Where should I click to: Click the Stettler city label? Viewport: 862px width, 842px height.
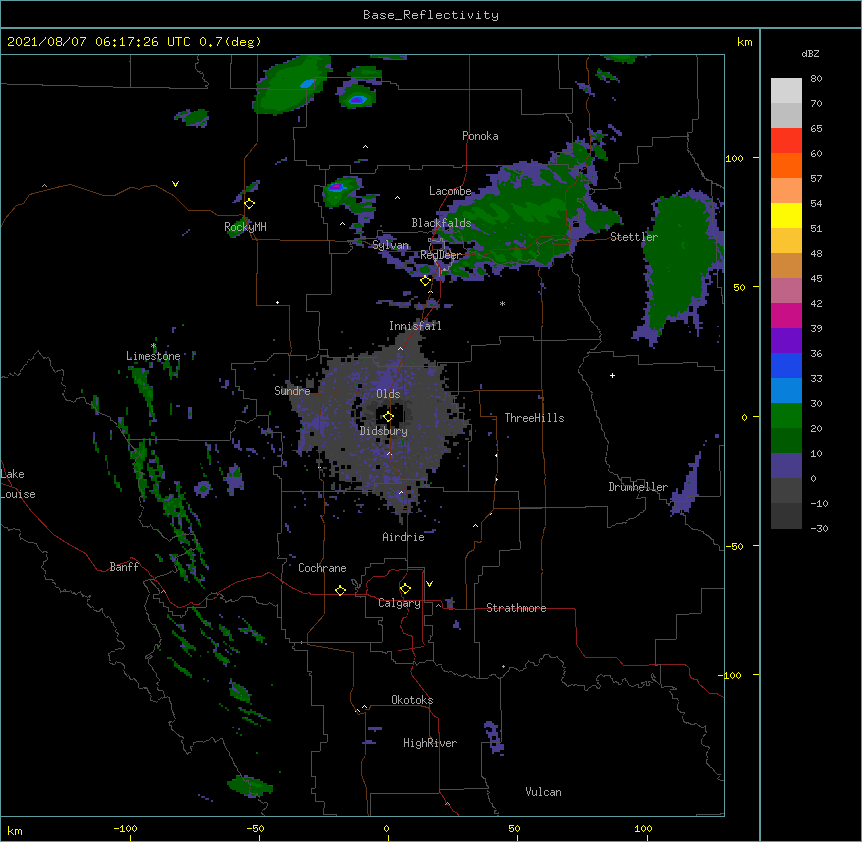coord(634,237)
